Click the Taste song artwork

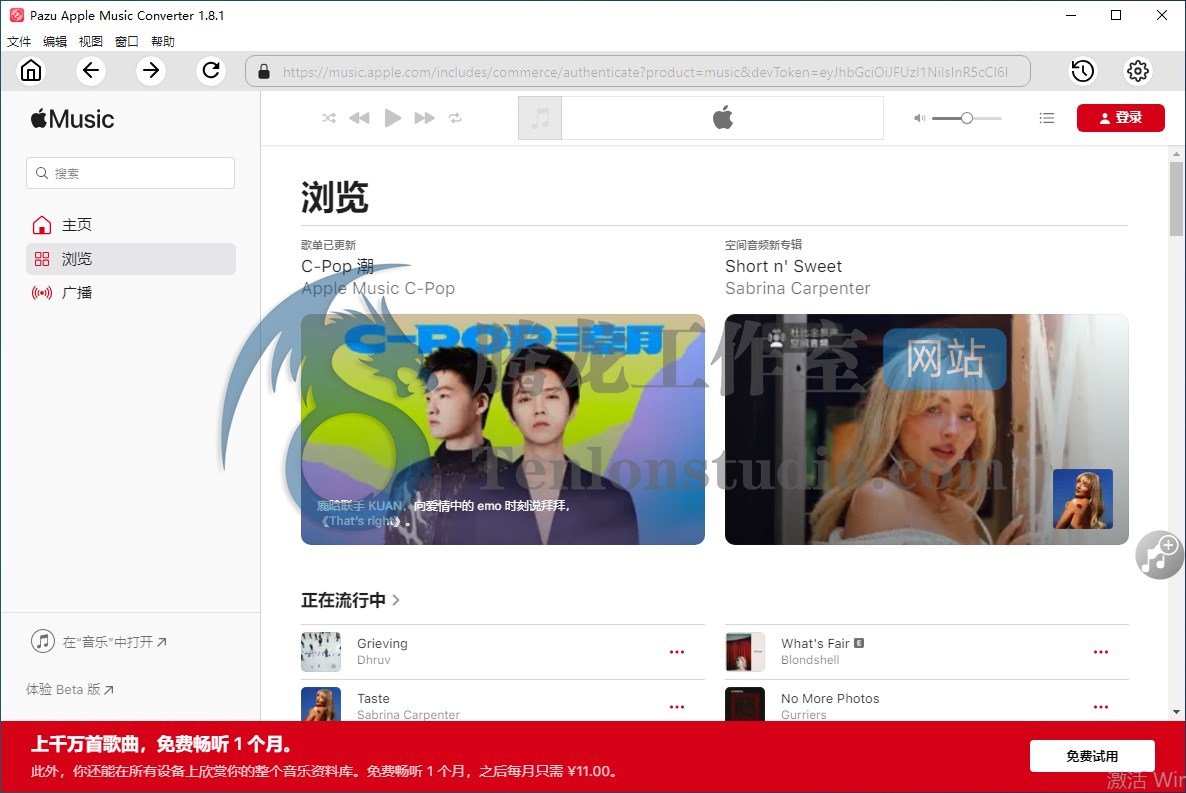[321, 704]
